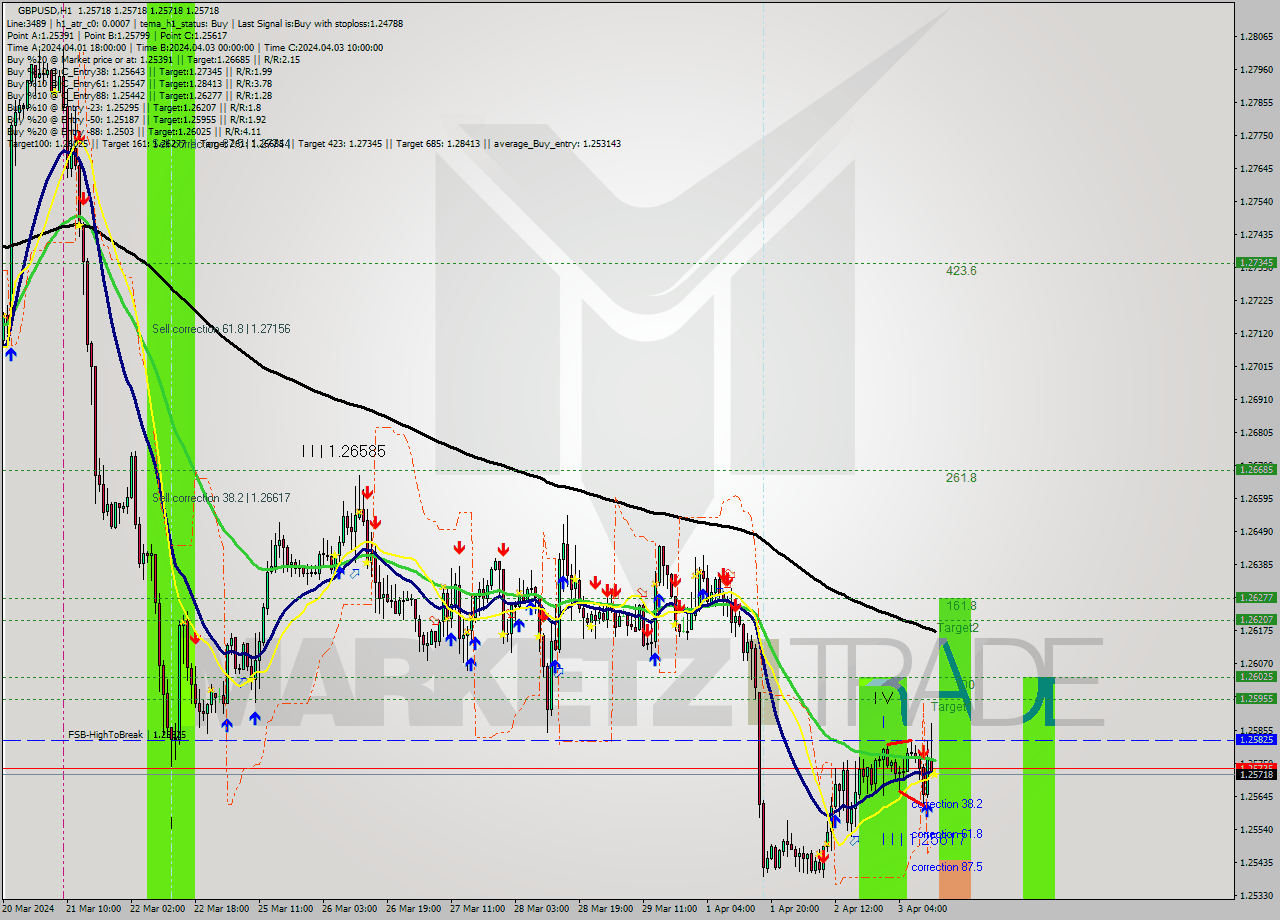Screen dimensions: 1280x920
Task: Click the 1.26025 green price tag
Action: (x=1256, y=677)
